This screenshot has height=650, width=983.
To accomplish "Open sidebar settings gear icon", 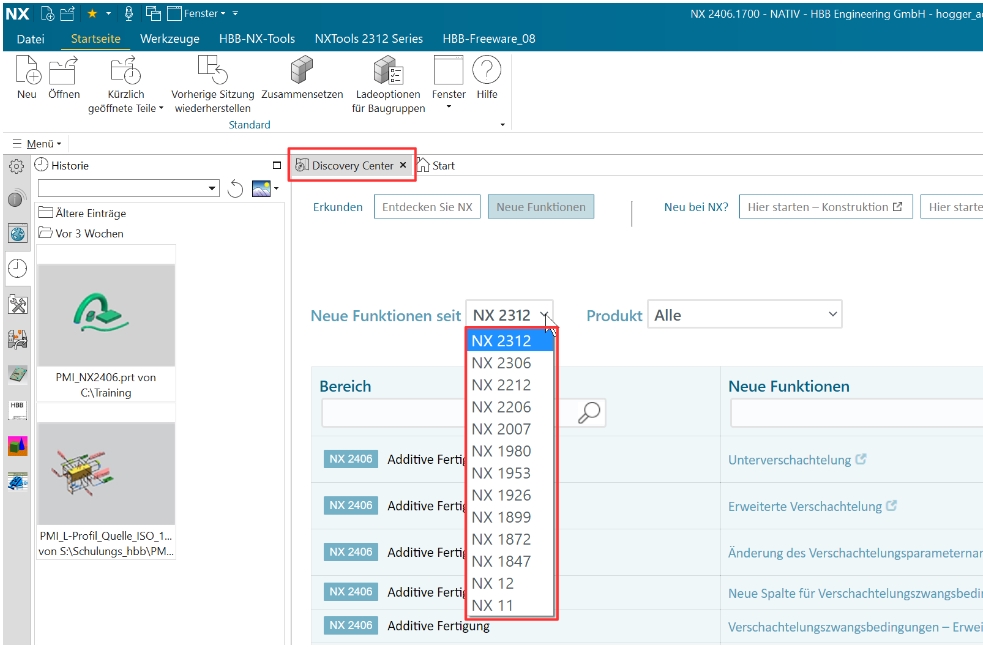I will coord(17,166).
